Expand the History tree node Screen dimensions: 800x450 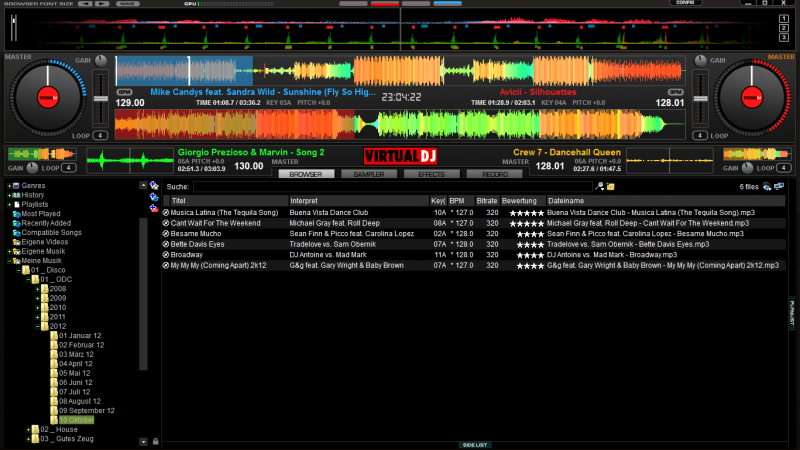click(x=9, y=195)
